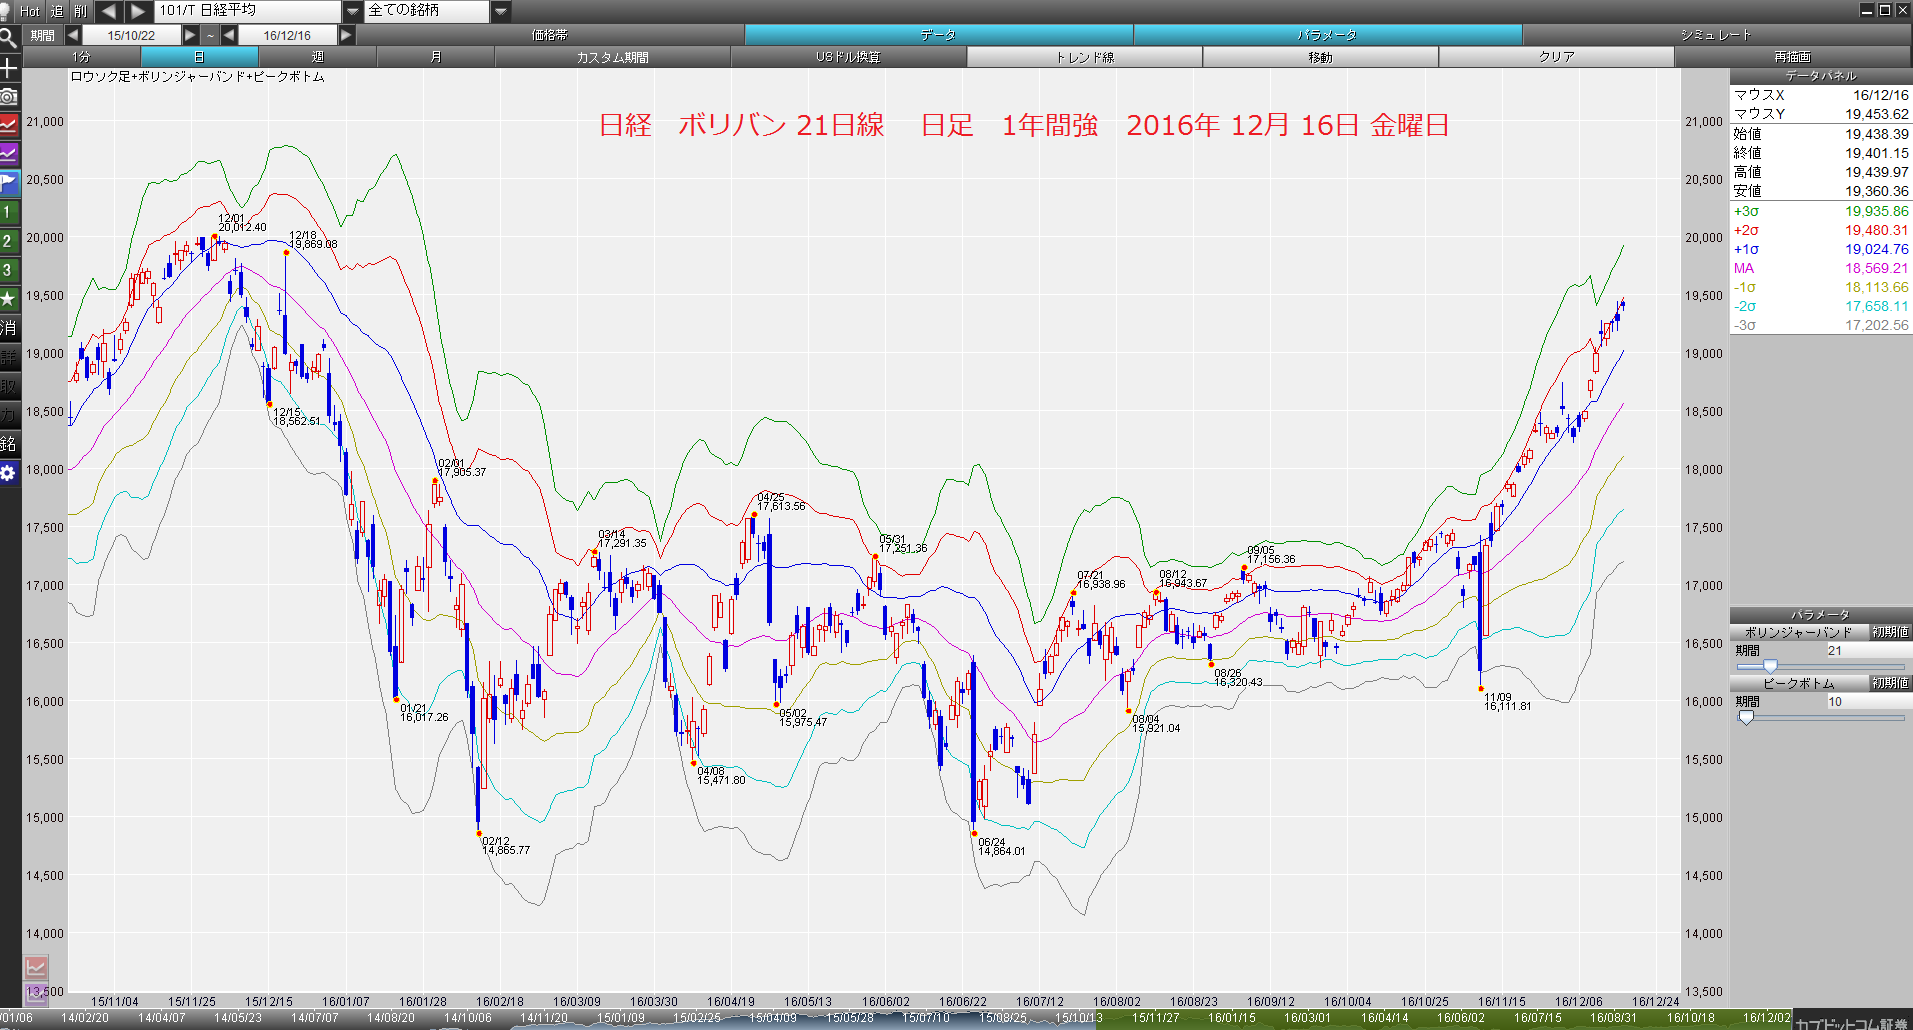Click the クリア button
The width and height of the screenshot is (1913, 1030).
1556,57
